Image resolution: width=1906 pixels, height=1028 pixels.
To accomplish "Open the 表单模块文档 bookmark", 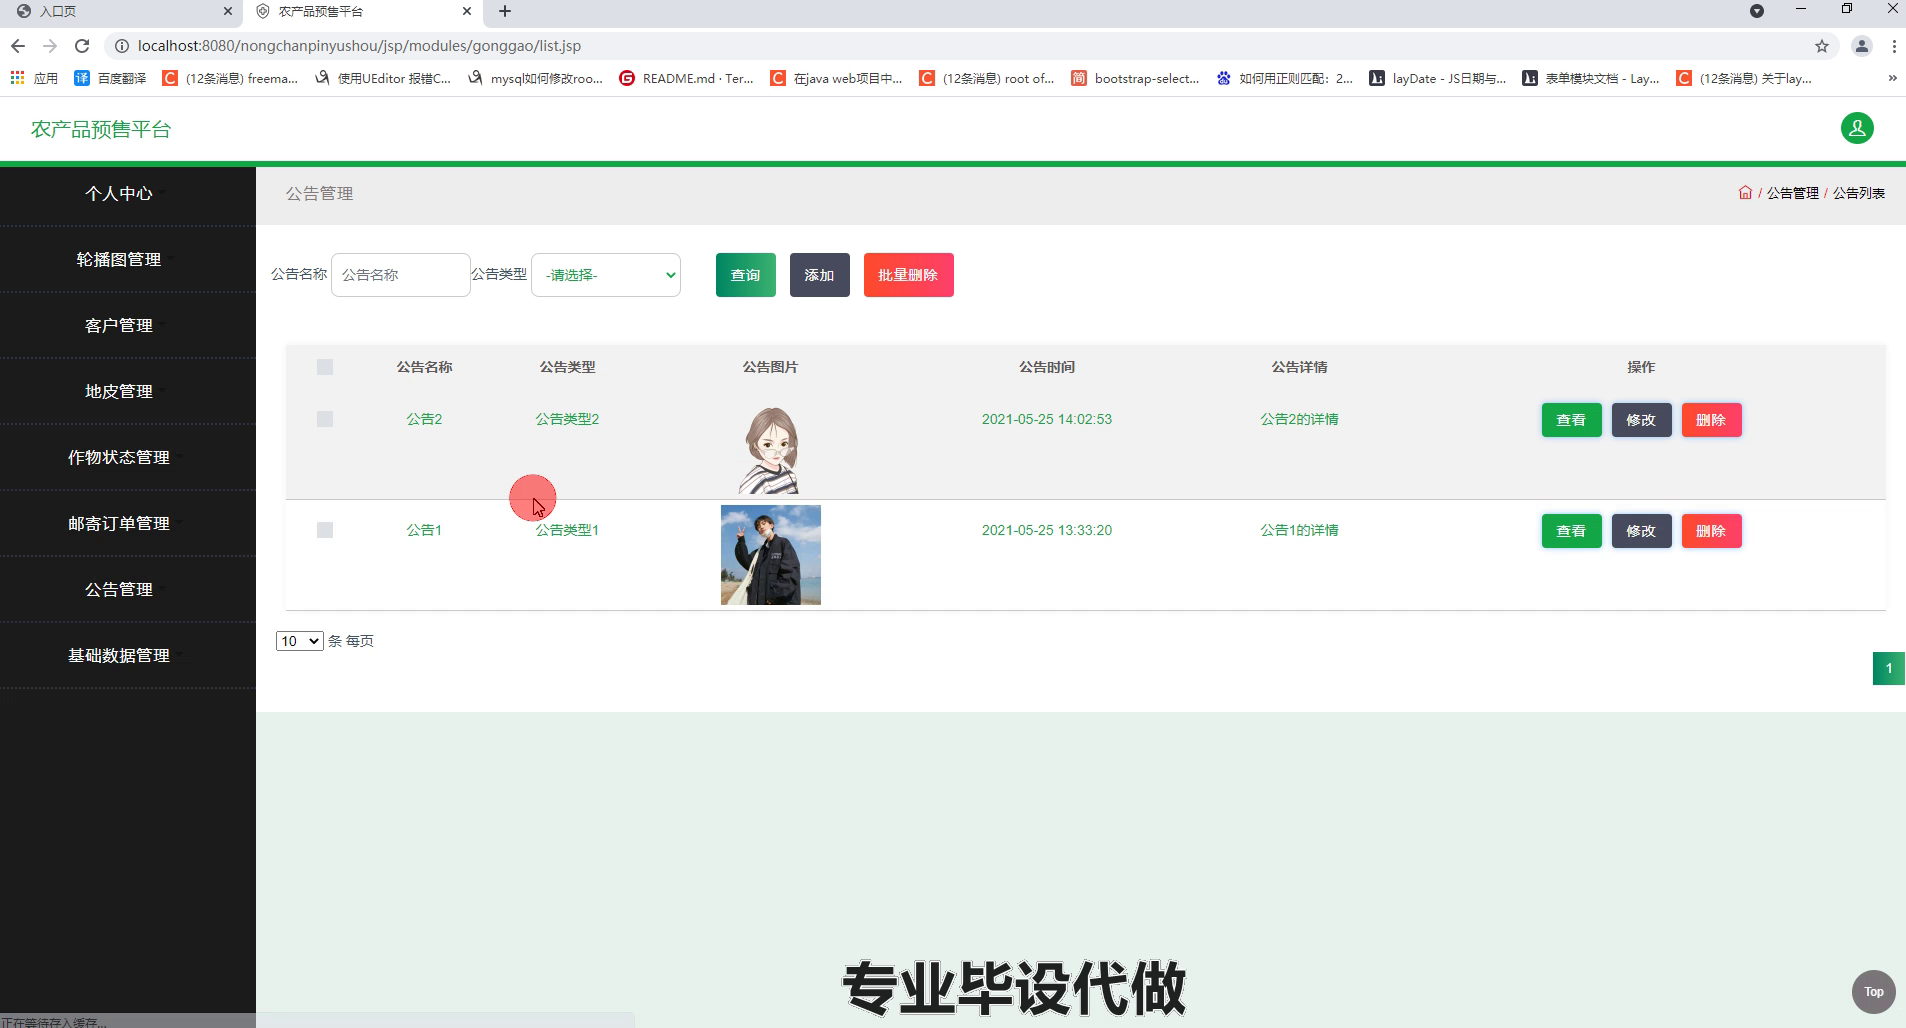I will [1591, 78].
